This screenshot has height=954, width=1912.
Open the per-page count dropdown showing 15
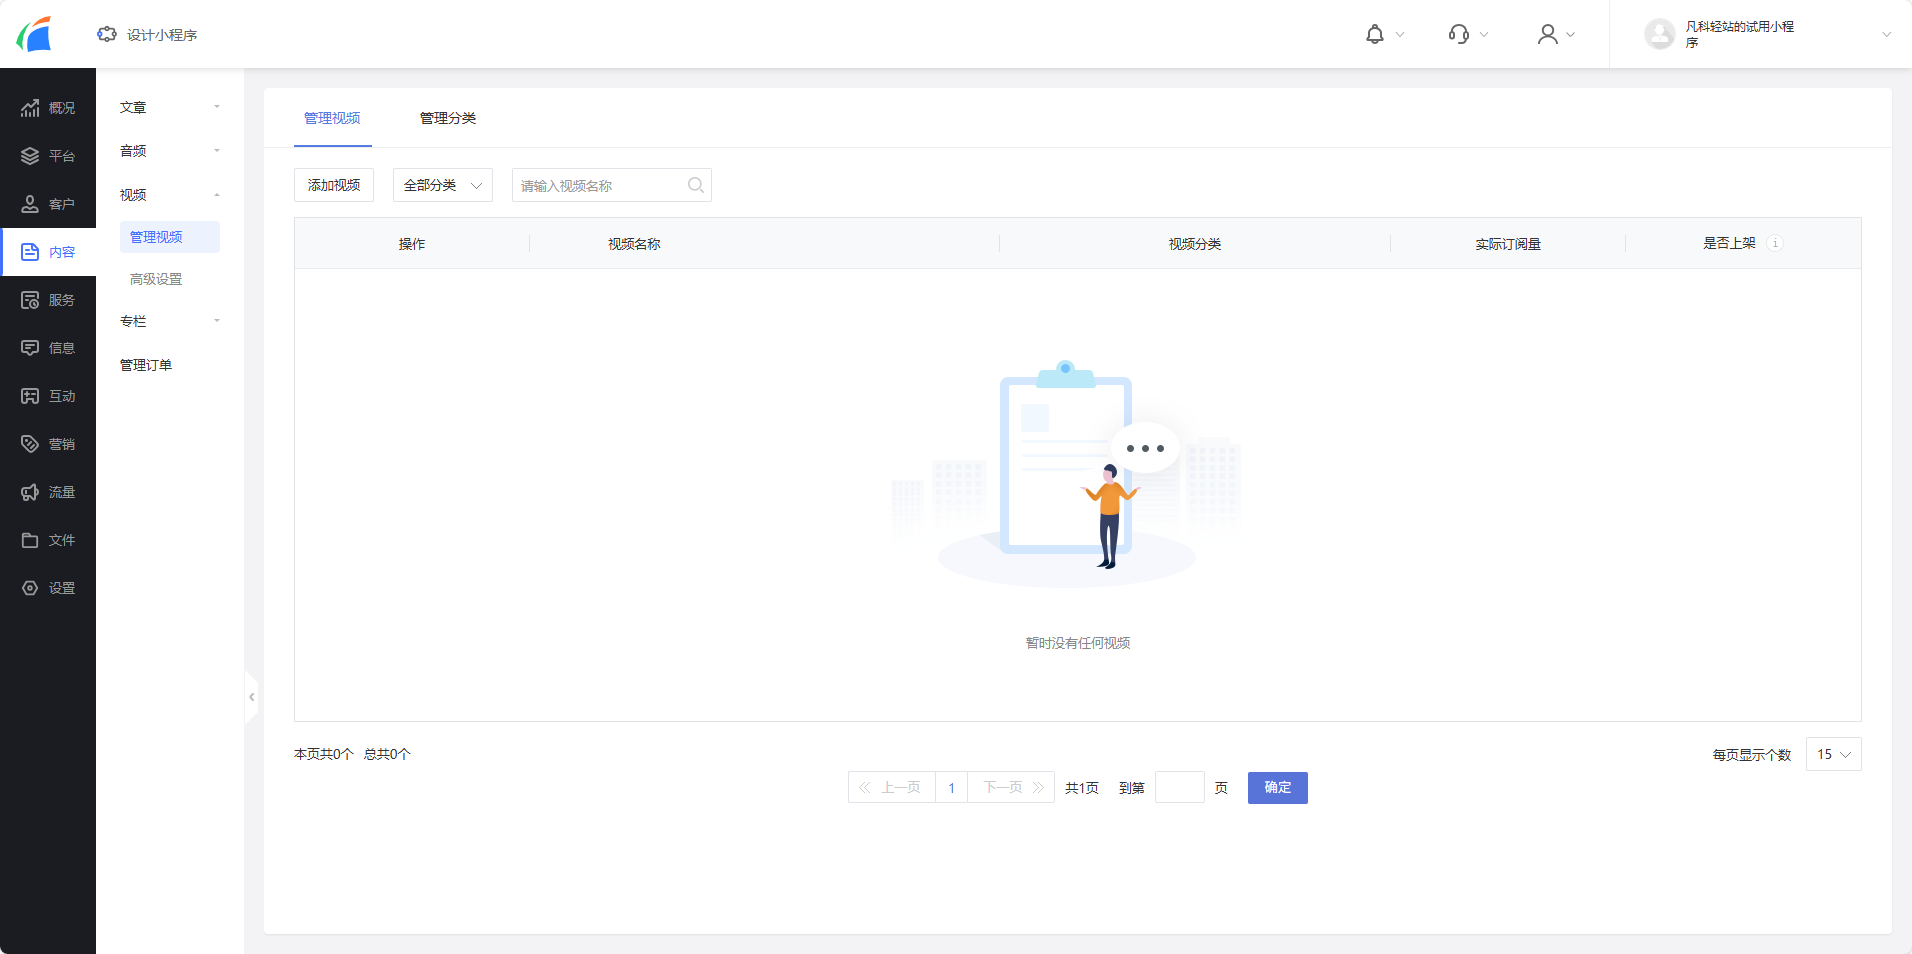1833,754
